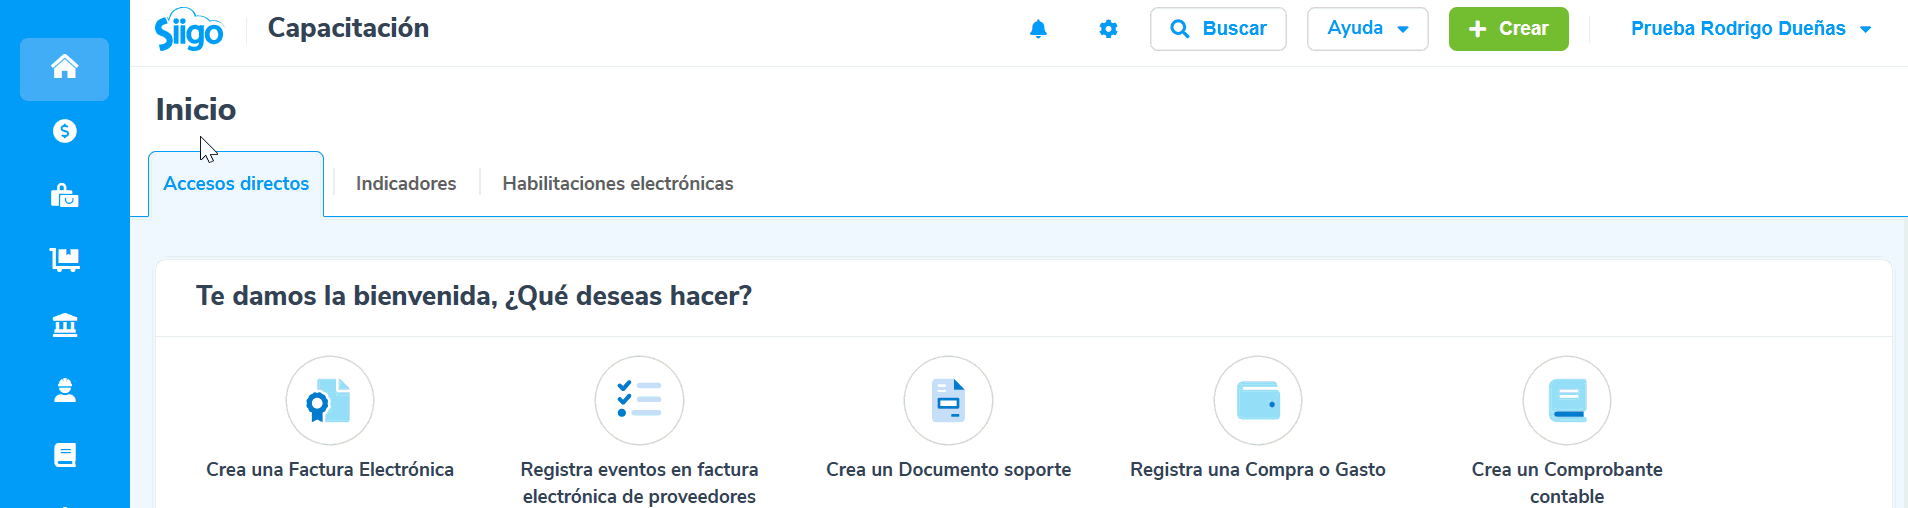Click the bank building icon
This screenshot has width=1908, height=508.
click(x=65, y=325)
